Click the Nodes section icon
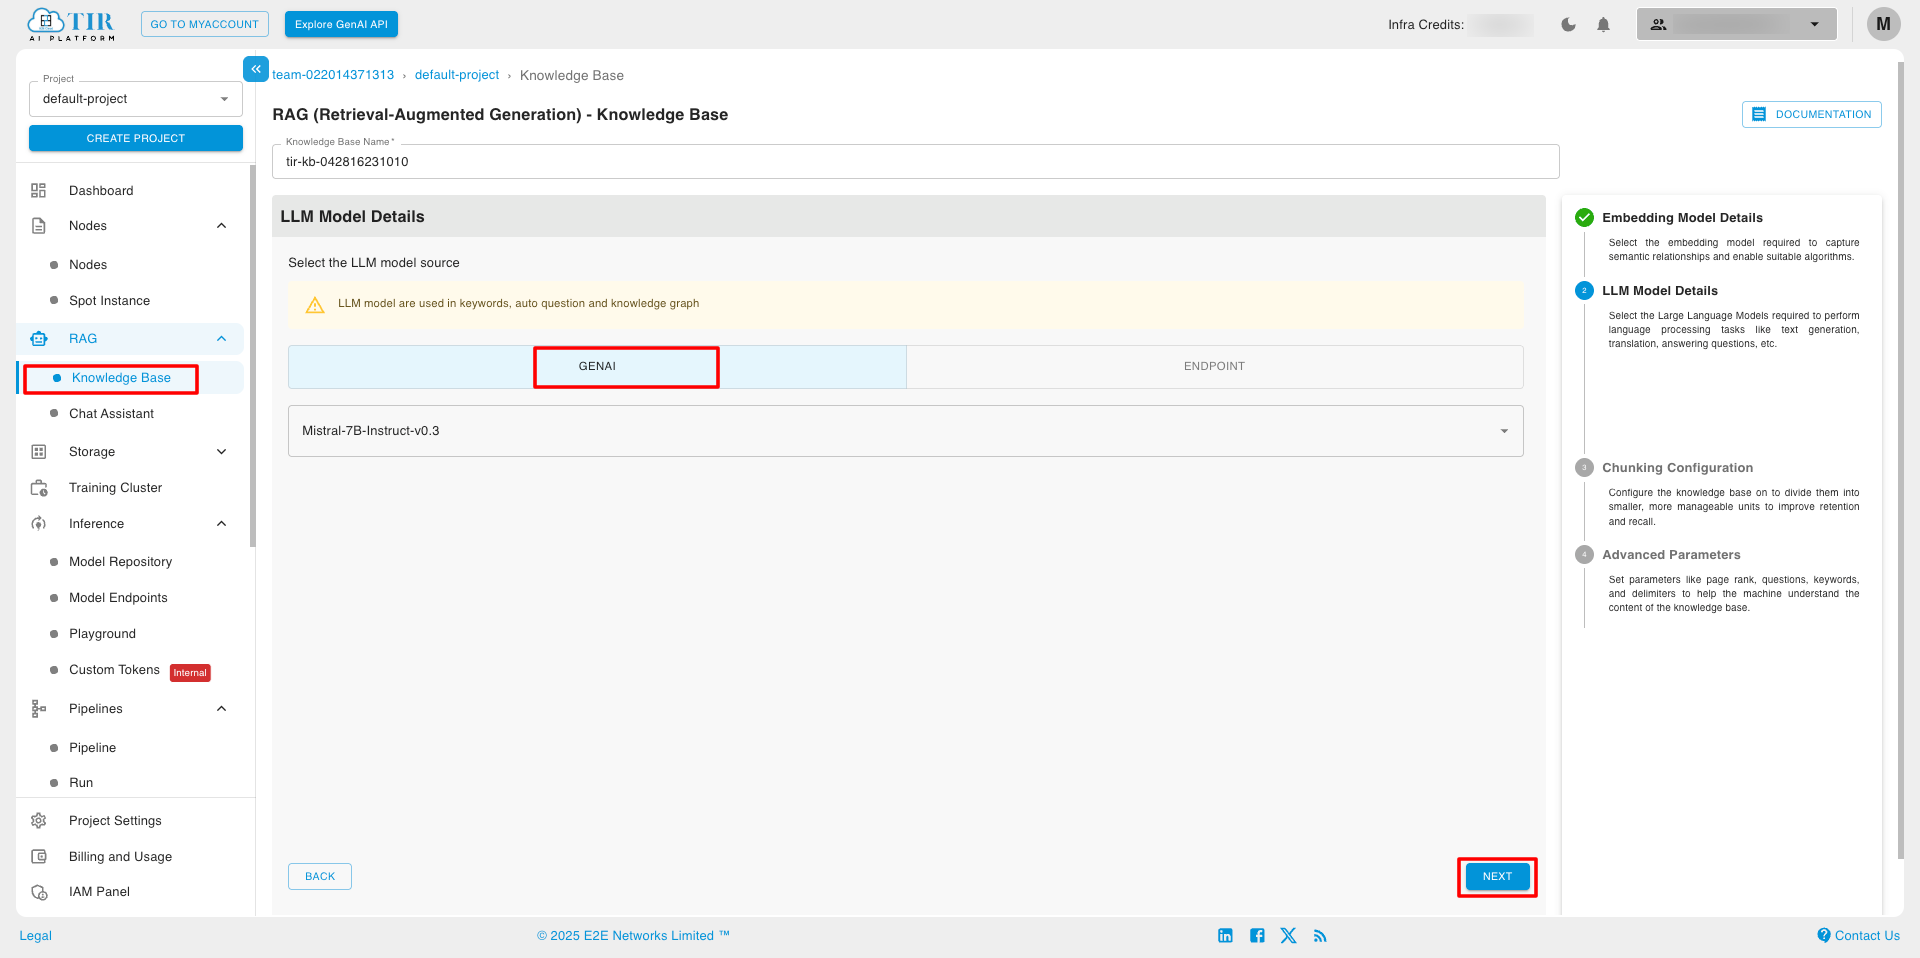Screen dimensions: 1920x958 39,226
